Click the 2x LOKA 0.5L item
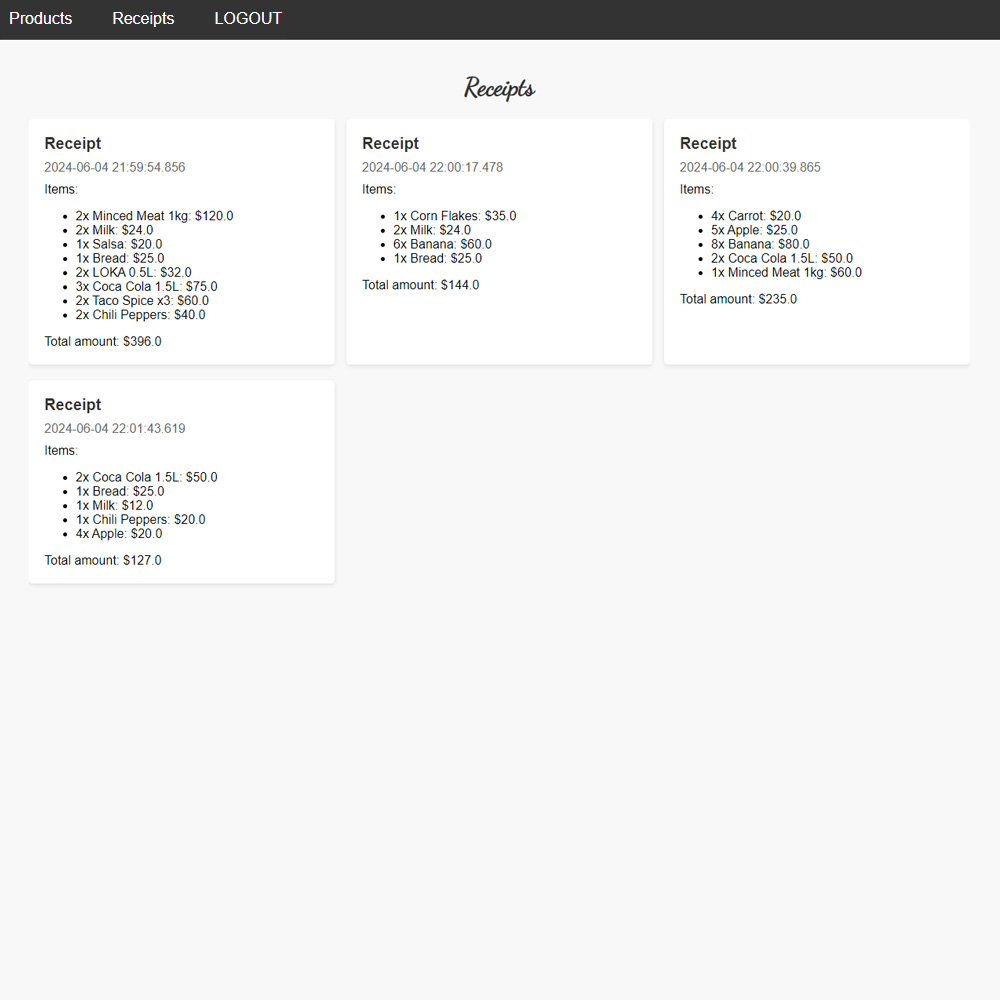Screen dimensions: 1000x1000 click(x=133, y=272)
